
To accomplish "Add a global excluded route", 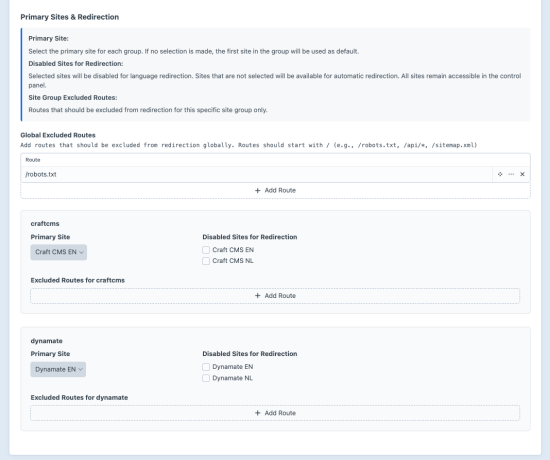I will point(275,191).
